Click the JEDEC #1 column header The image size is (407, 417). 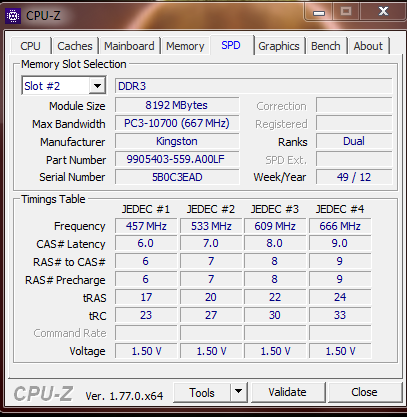(146, 209)
